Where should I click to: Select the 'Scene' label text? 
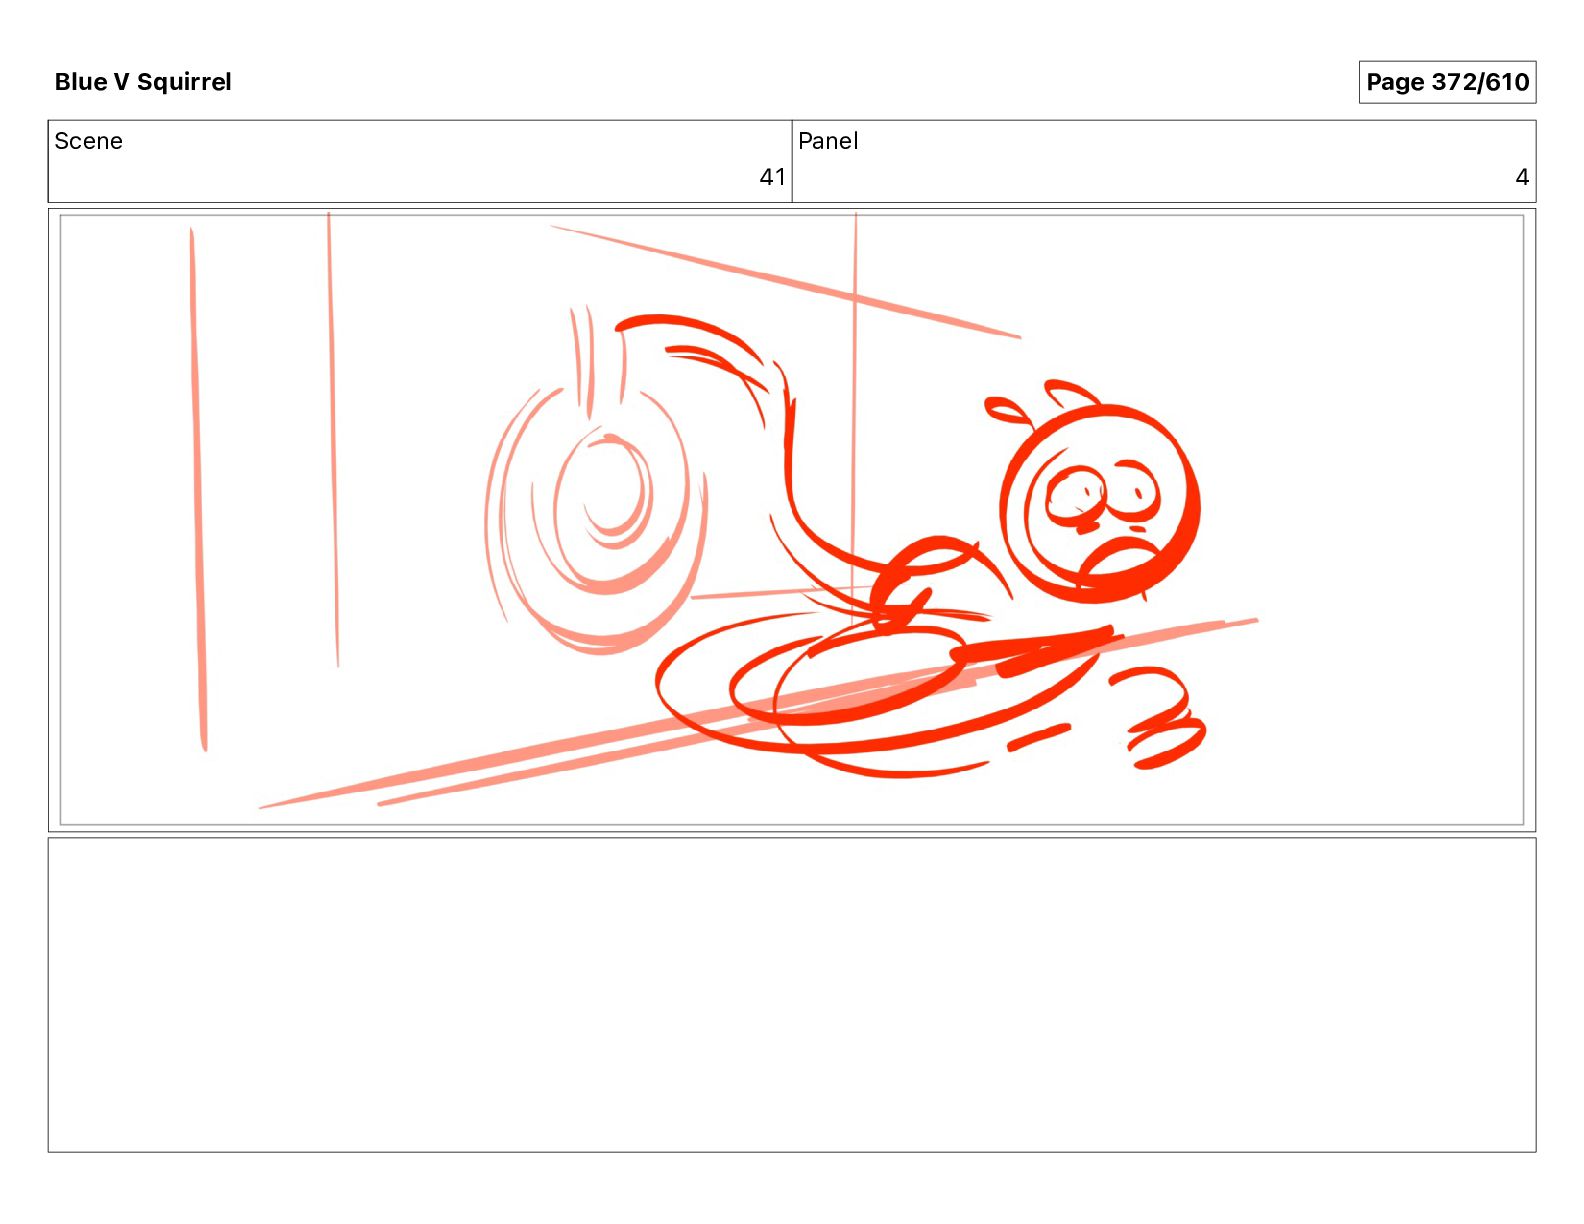coord(89,141)
